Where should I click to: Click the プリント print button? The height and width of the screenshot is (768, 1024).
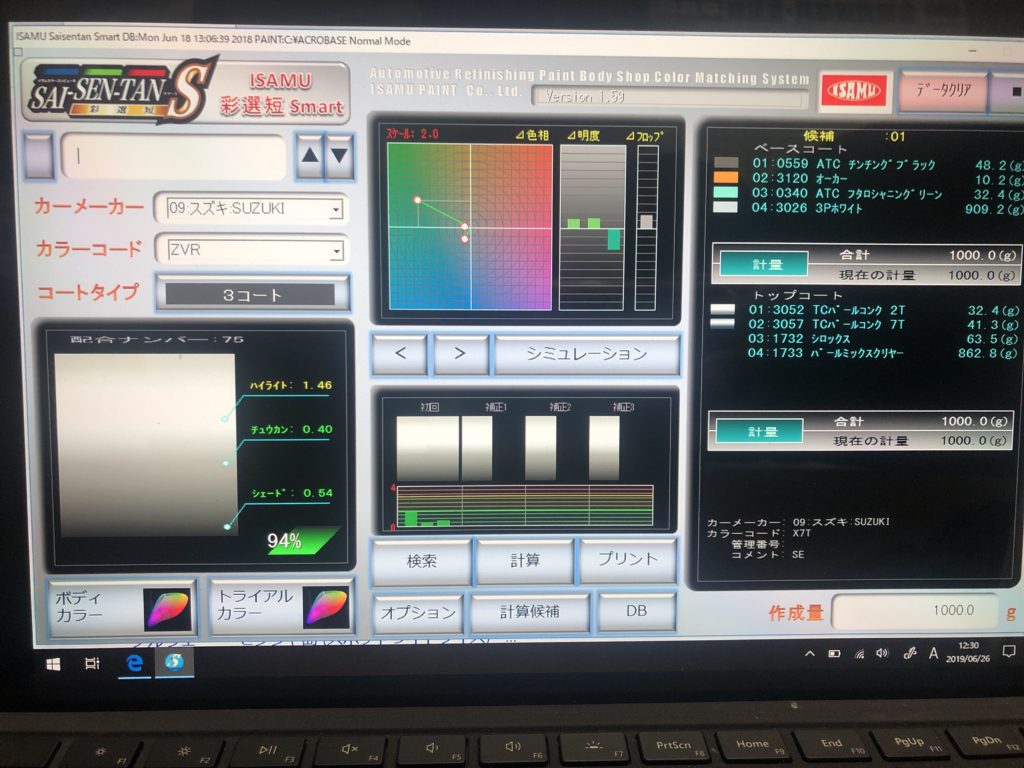(627, 560)
